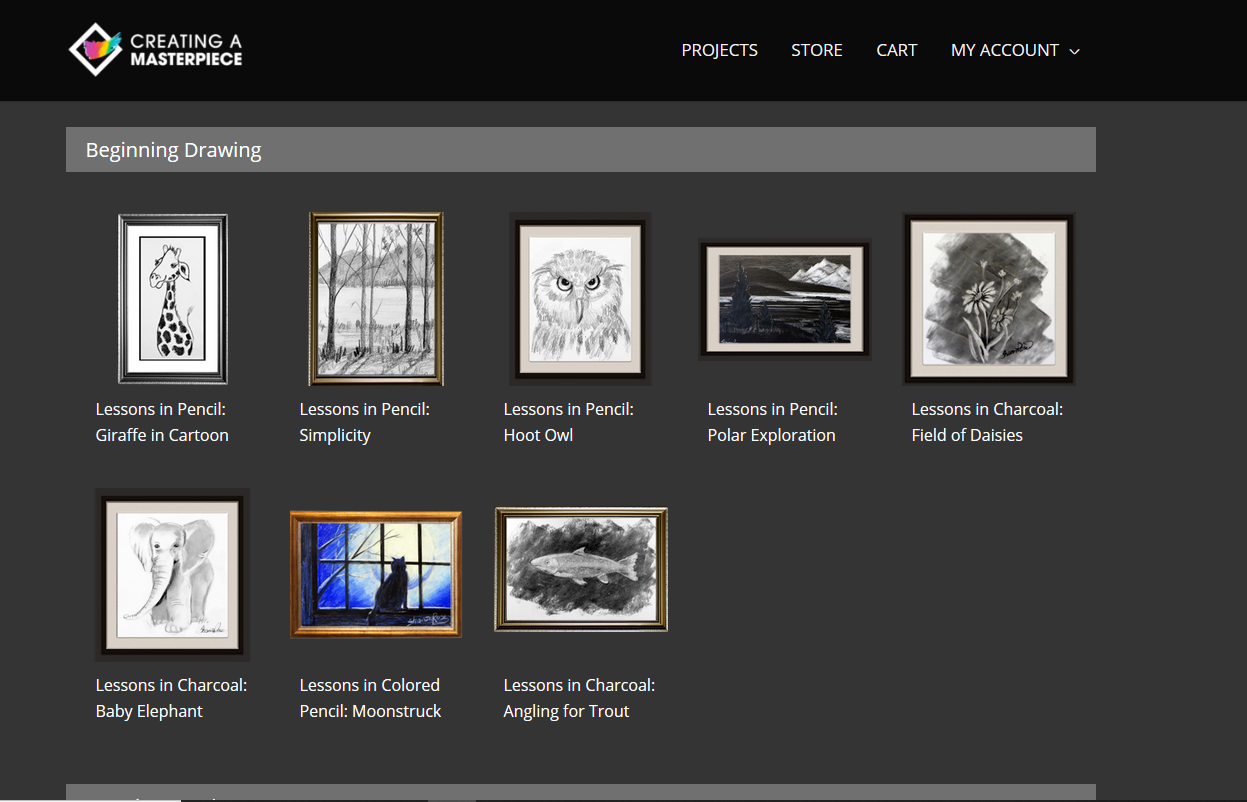Expand the My Account dropdown chevron
The height and width of the screenshot is (802, 1247).
click(x=1075, y=51)
